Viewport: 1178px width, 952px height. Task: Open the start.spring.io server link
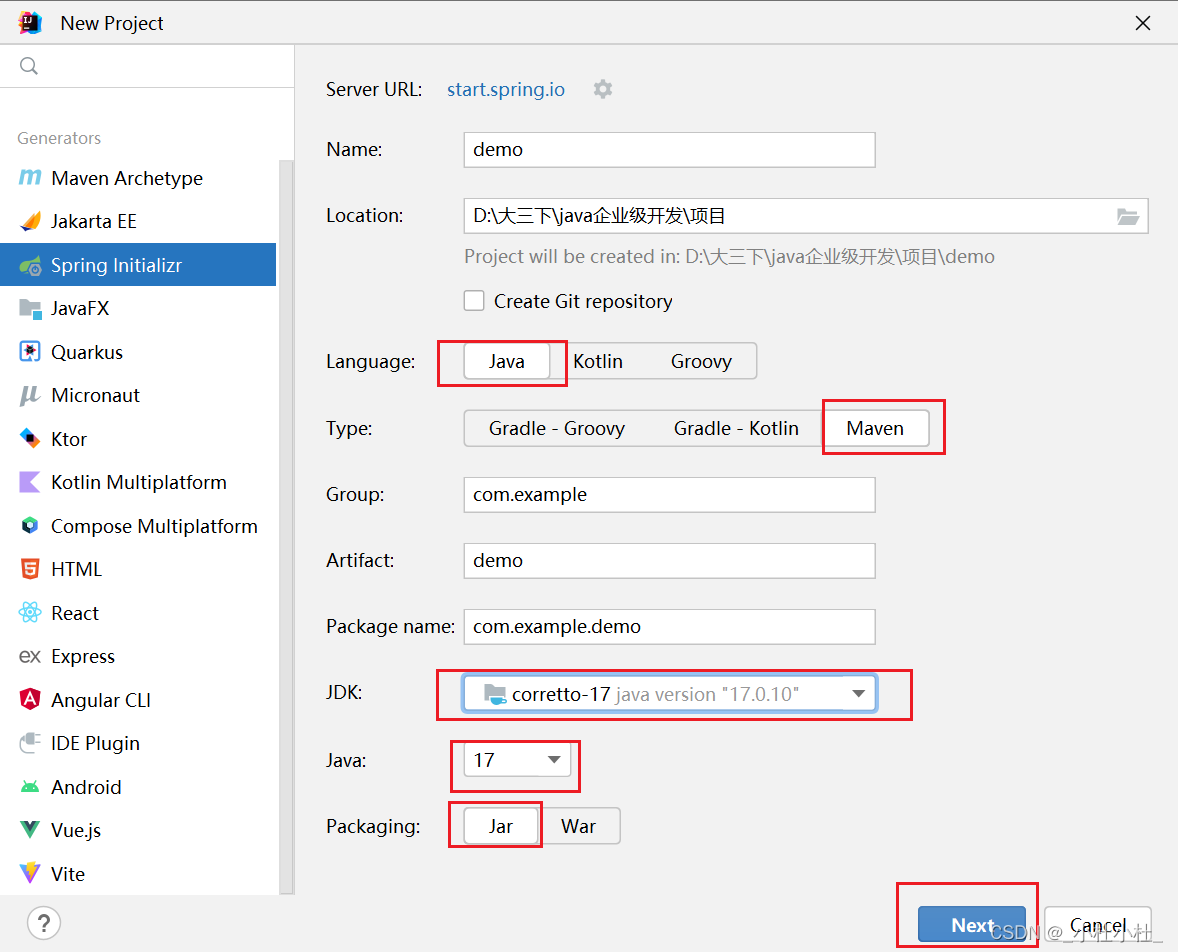tap(506, 89)
